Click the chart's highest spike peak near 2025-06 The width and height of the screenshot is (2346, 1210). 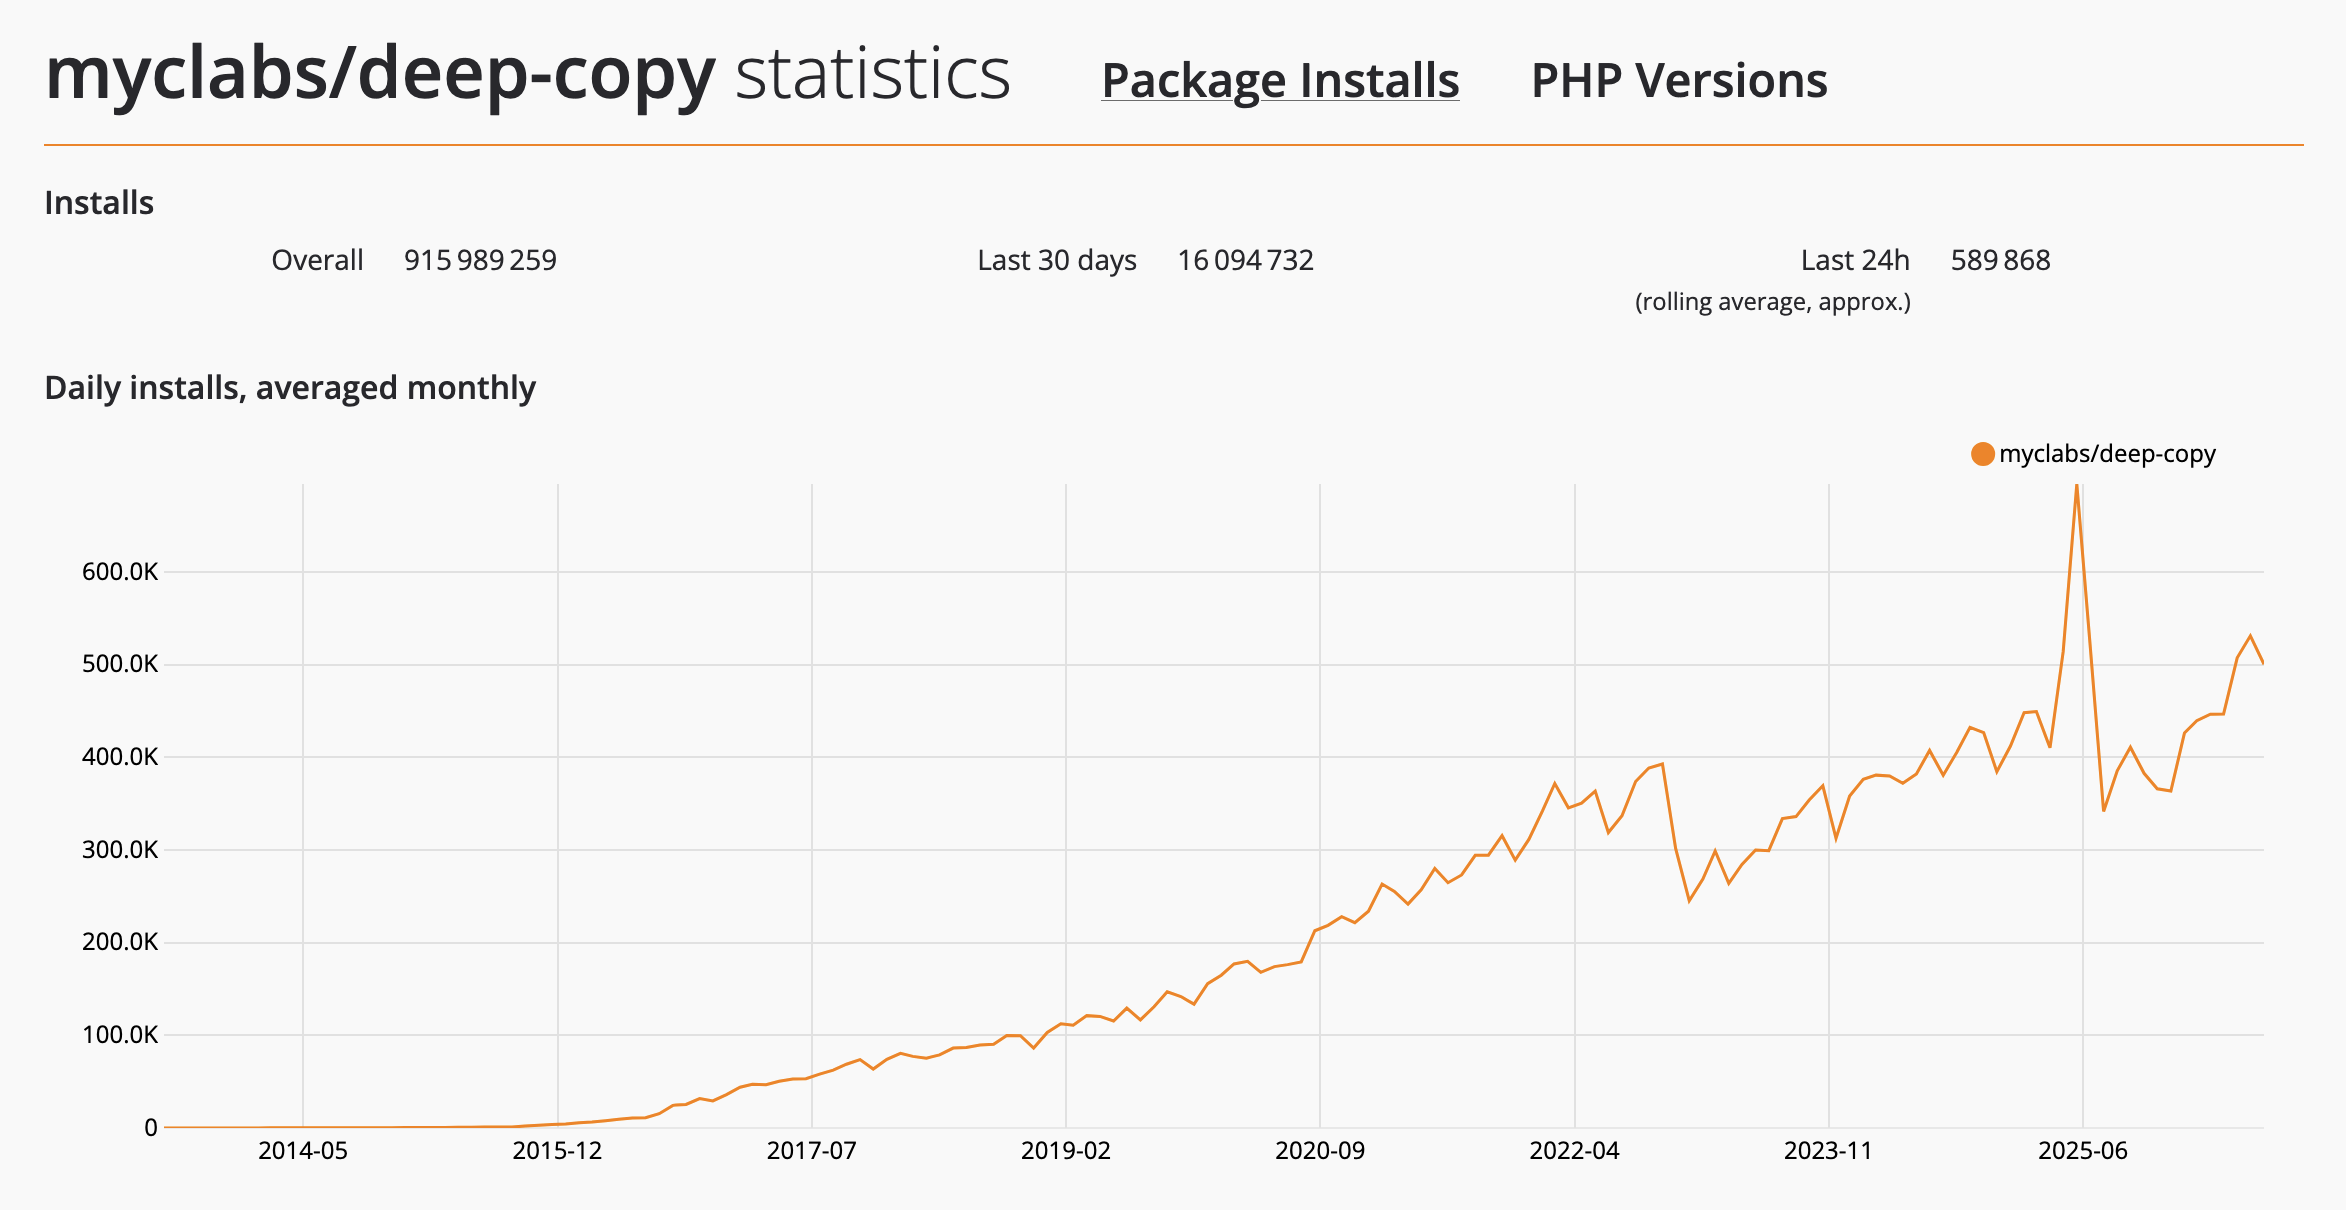[x=2077, y=487]
